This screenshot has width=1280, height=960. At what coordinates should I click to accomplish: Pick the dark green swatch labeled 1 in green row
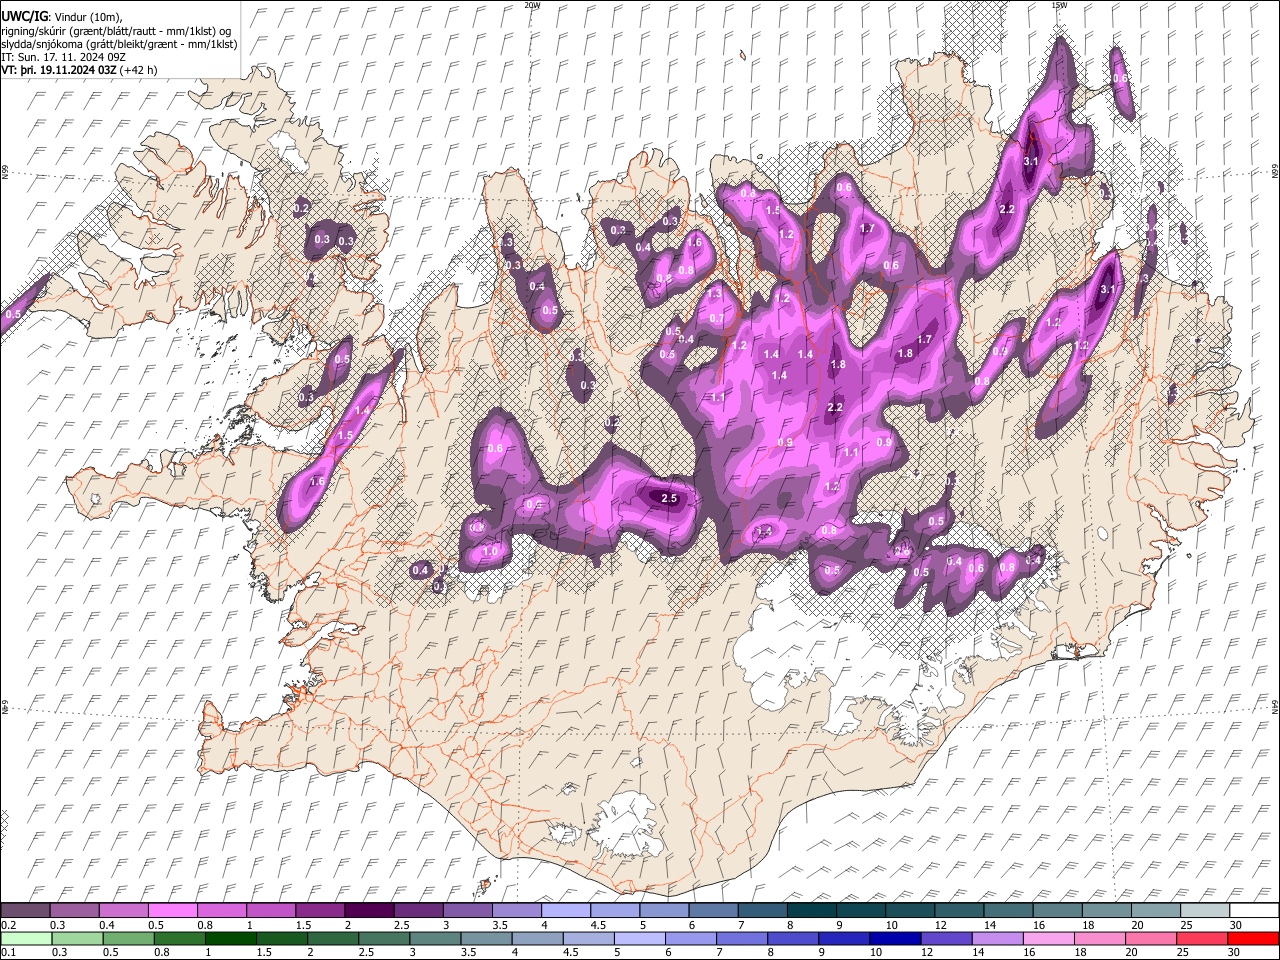tap(230, 939)
